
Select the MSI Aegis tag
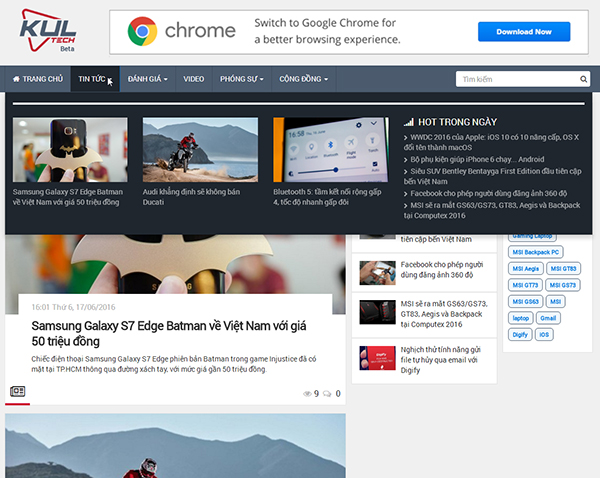[x=525, y=269]
